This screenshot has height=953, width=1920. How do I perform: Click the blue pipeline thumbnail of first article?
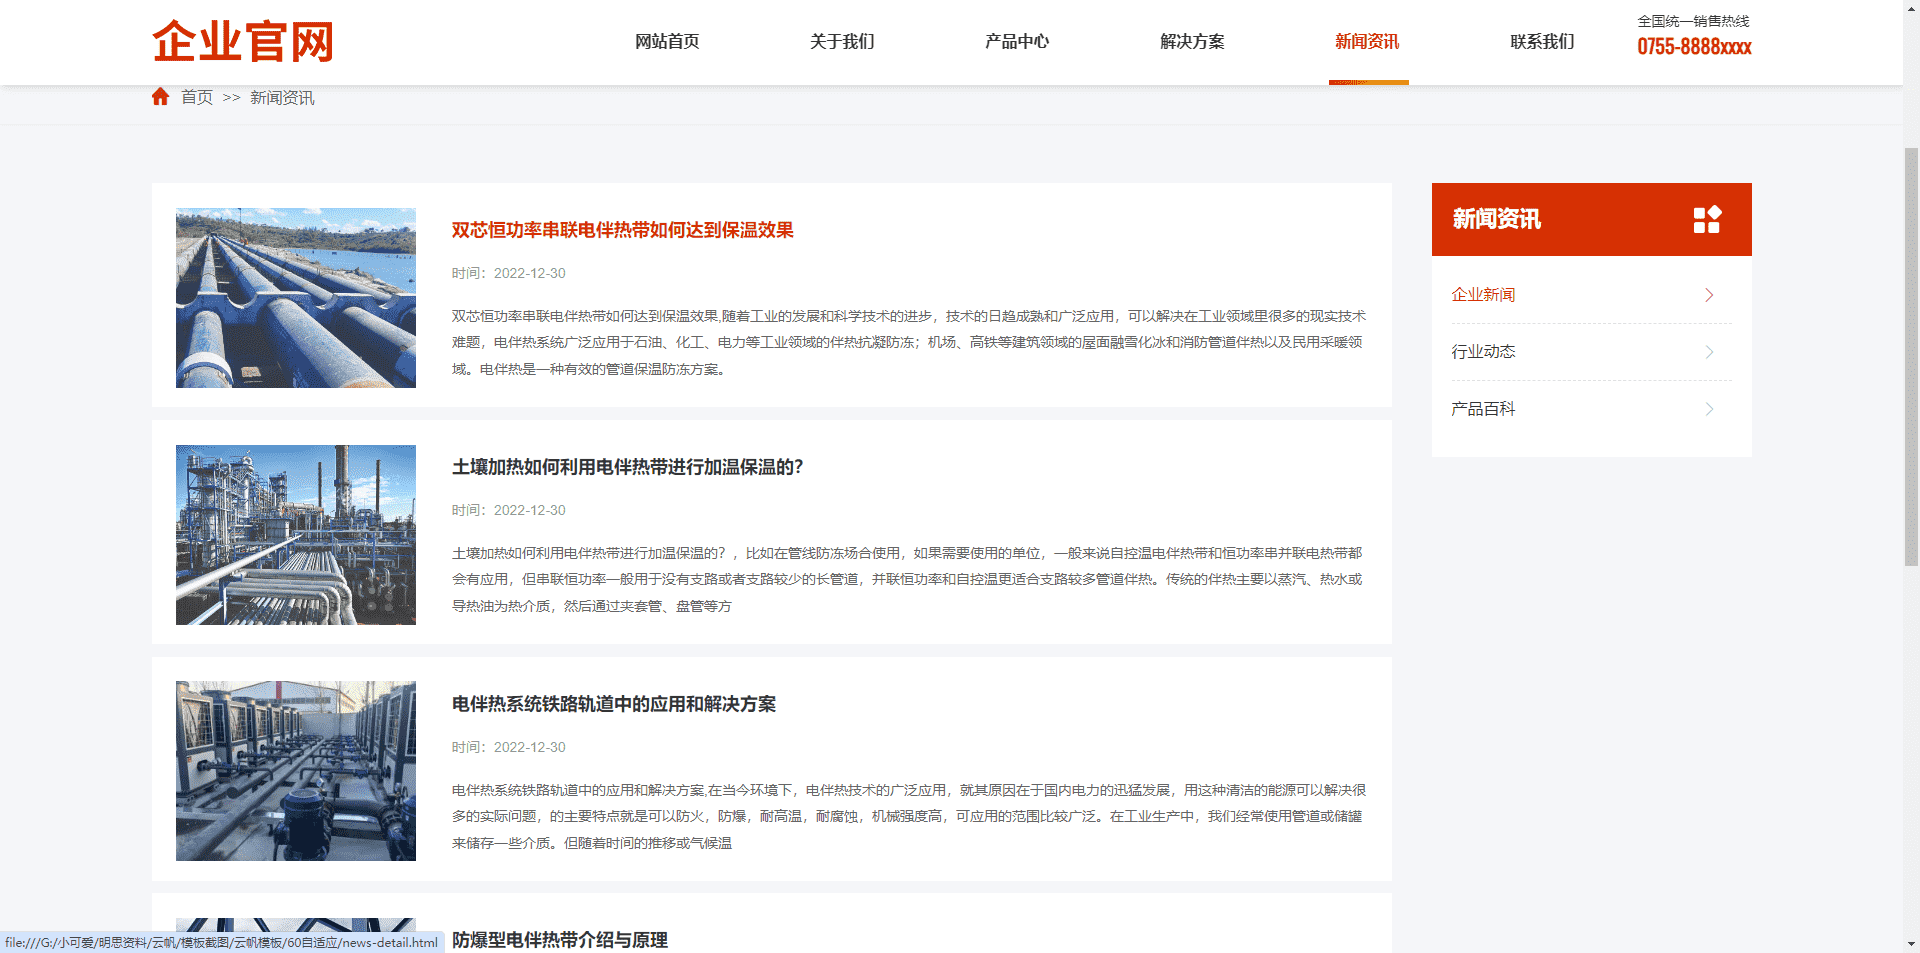(x=296, y=298)
